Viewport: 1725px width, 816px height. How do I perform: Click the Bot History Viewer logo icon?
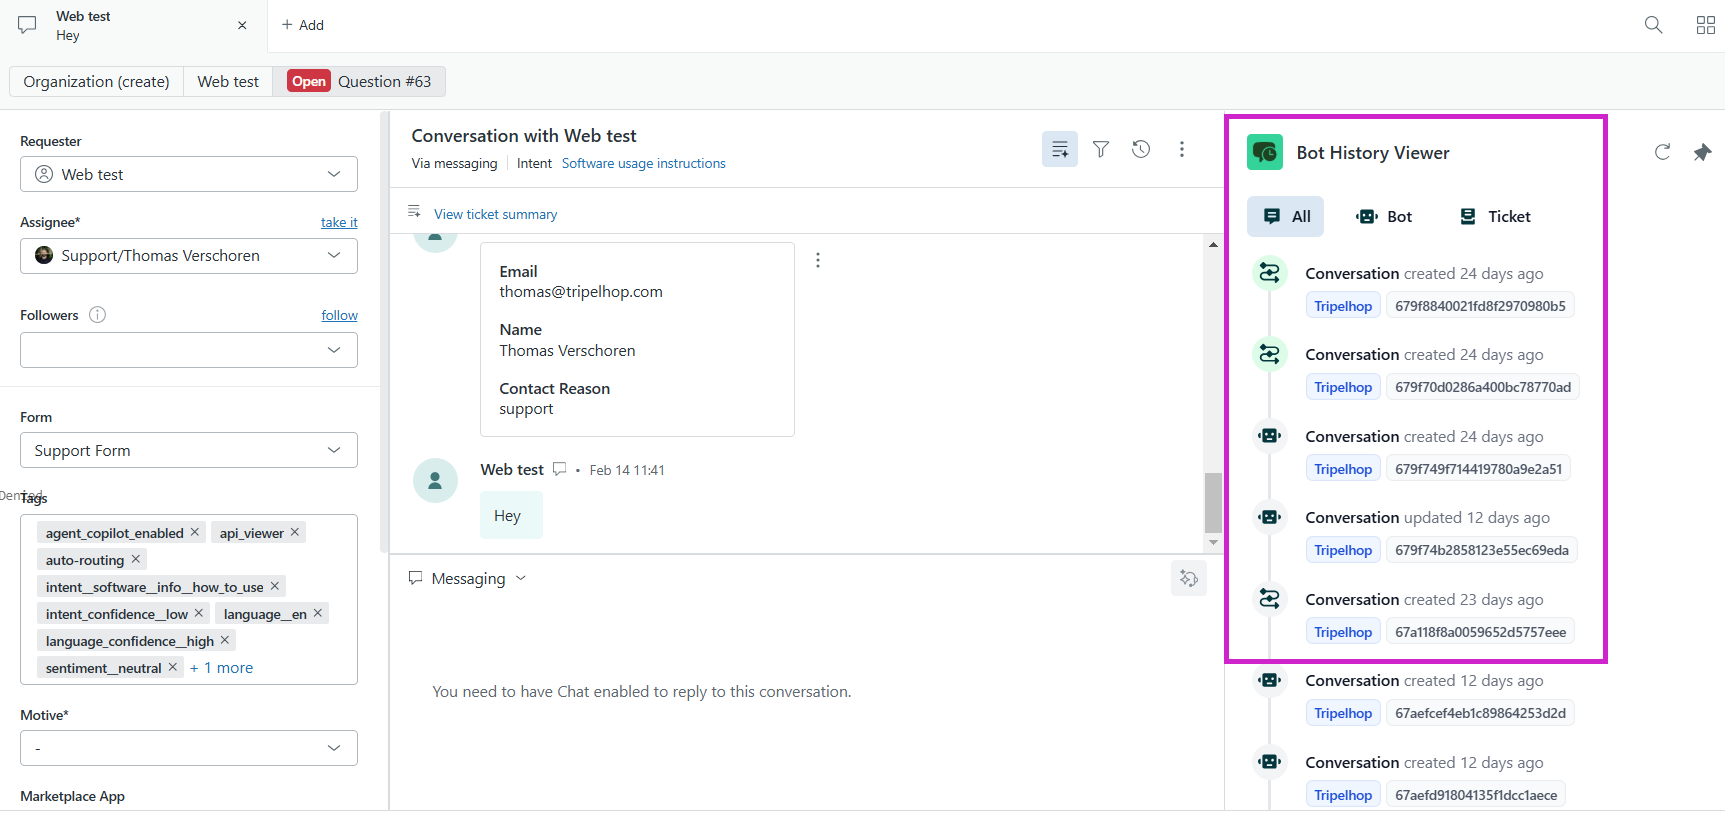1265,152
